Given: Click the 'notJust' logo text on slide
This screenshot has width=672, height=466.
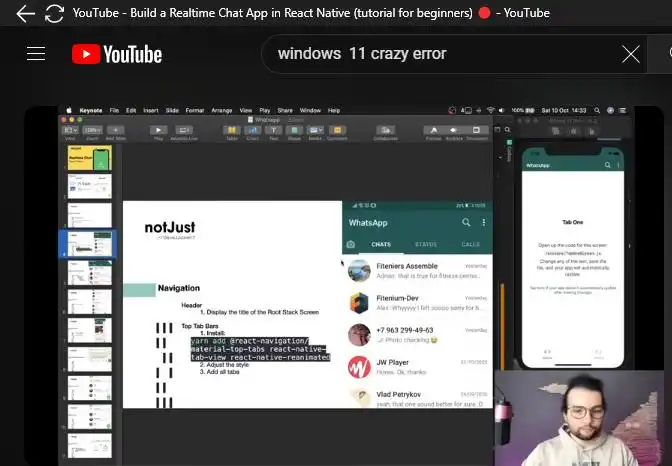Looking at the screenshot, I should (170, 227).
